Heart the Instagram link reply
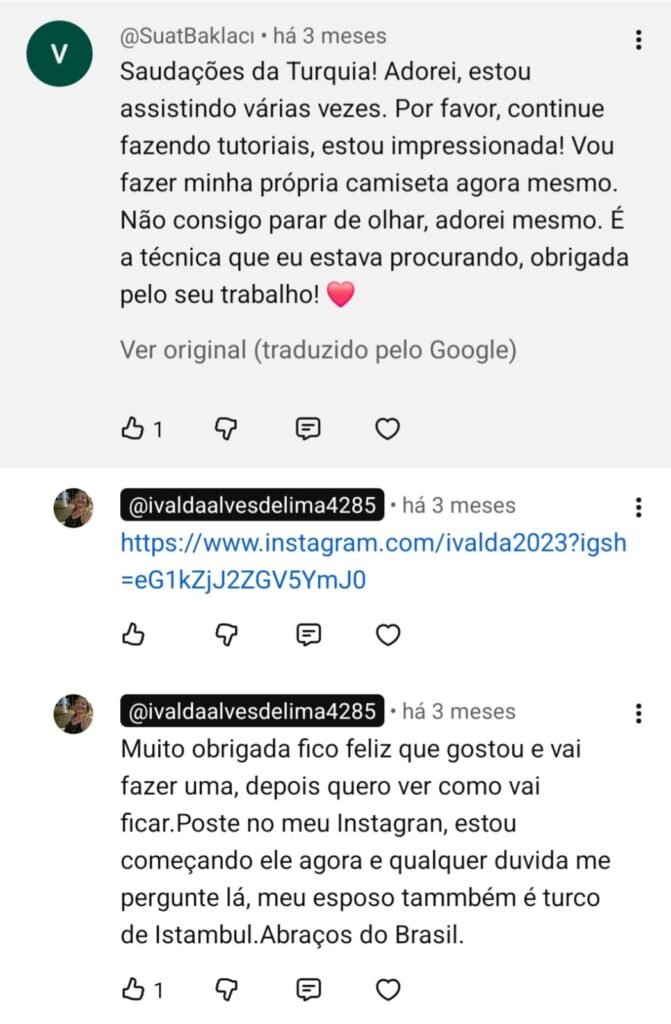The image size is (671, 1024). point(387,635)
